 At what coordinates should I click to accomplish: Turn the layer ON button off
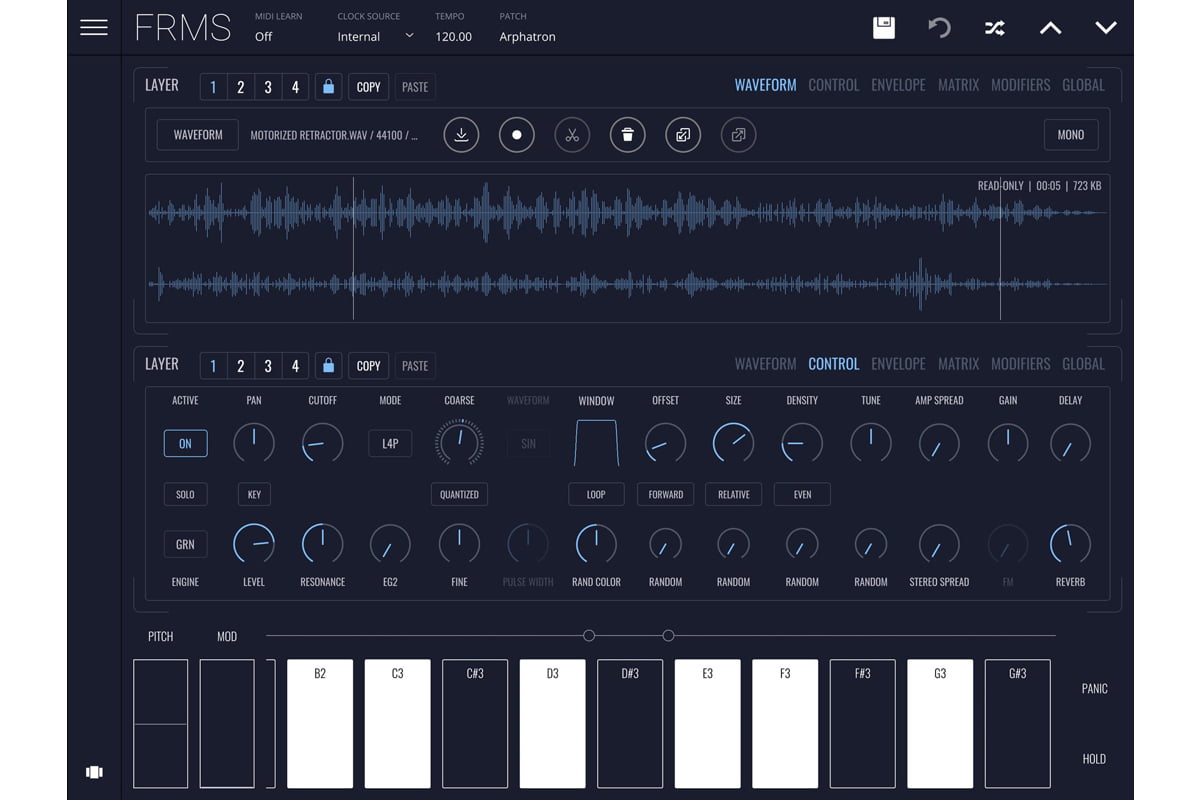click(x=185, y=443)
